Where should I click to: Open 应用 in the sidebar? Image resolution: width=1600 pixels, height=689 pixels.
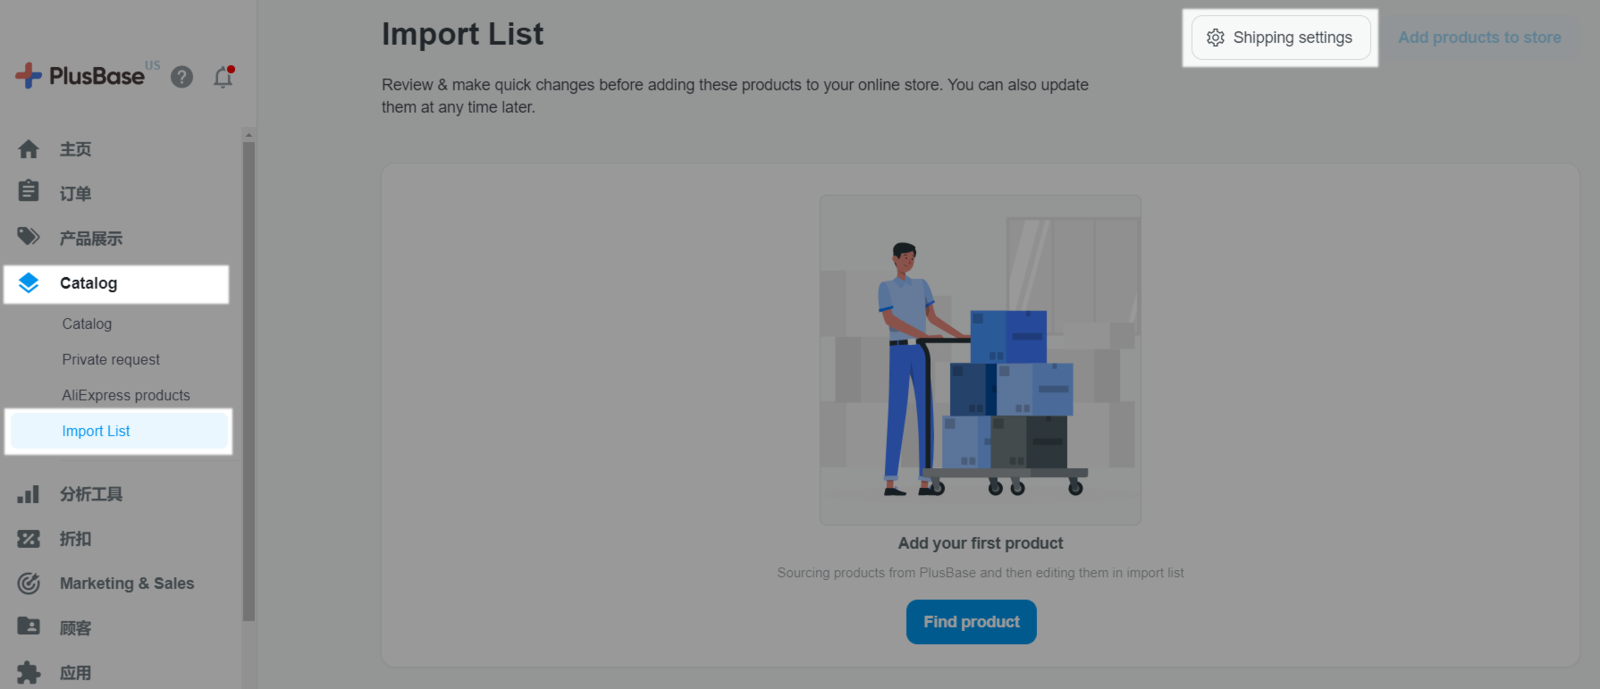tap(76, 673)
